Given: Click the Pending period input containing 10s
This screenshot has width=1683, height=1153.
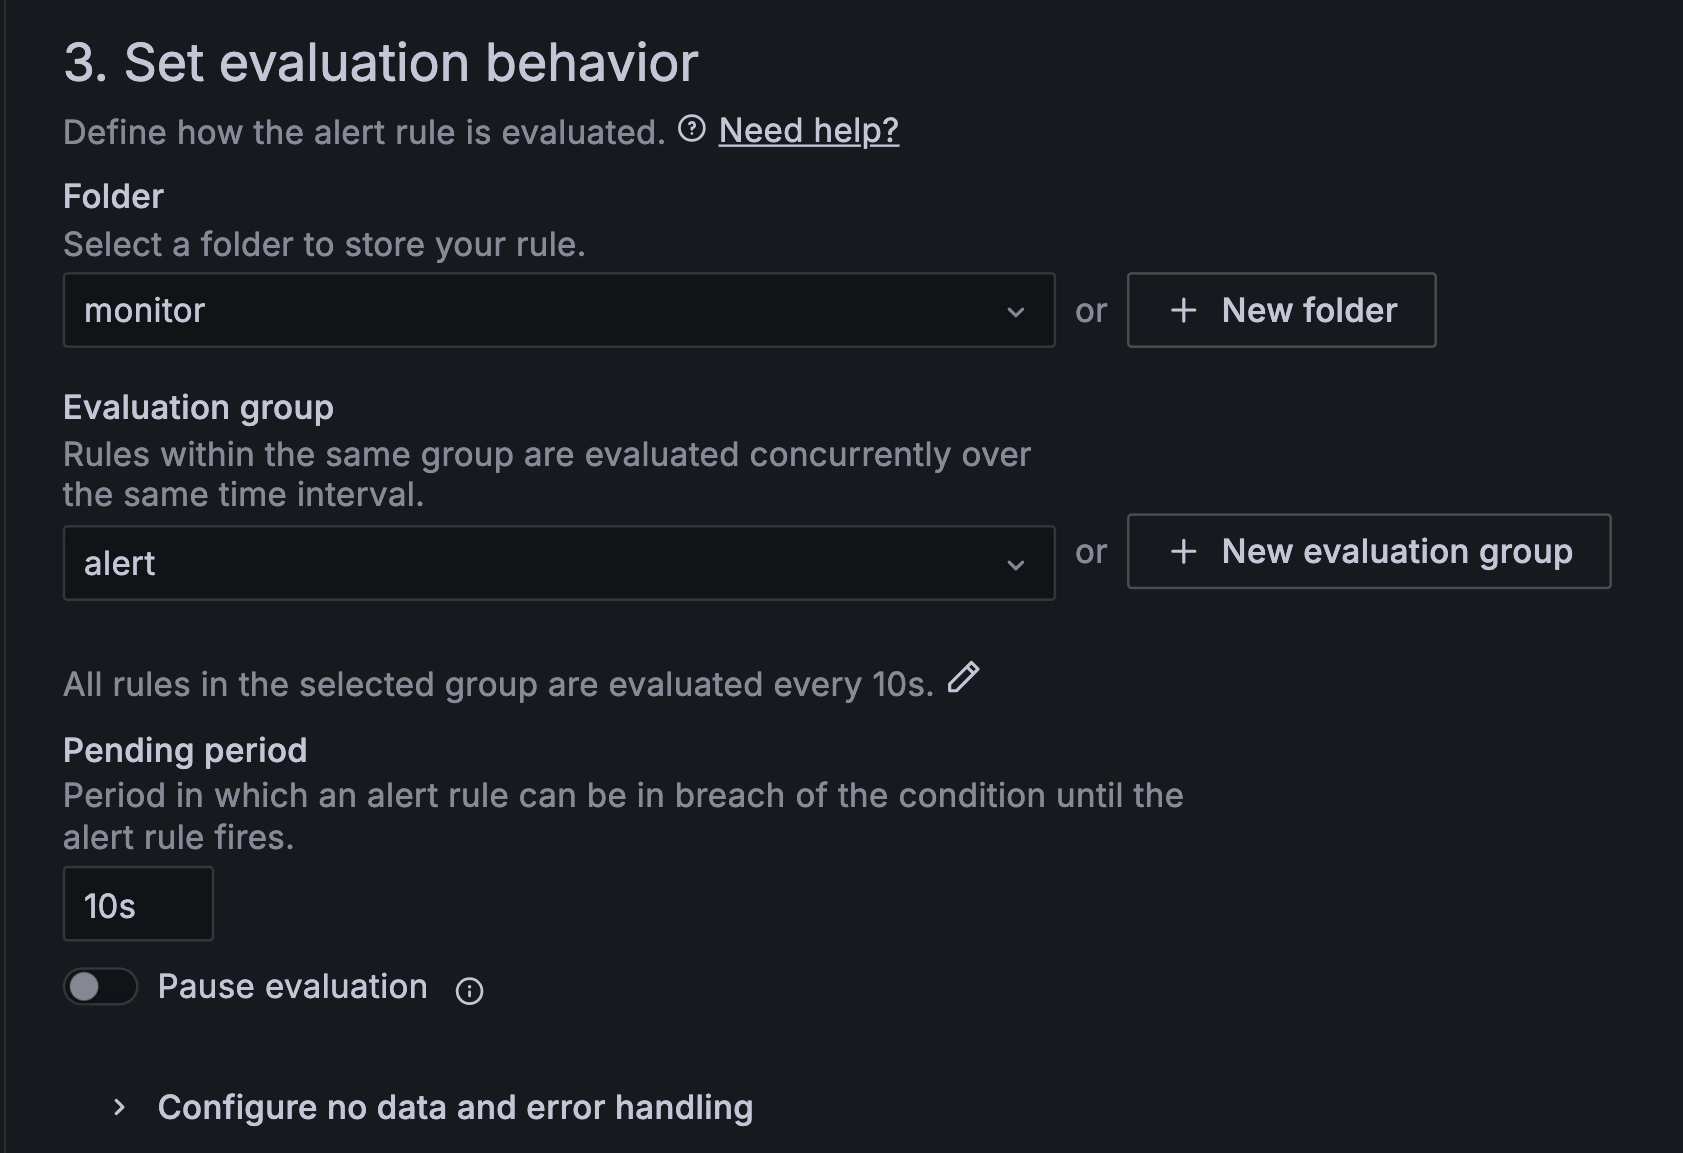Looking at the screenshot, I should coord(138,905).
